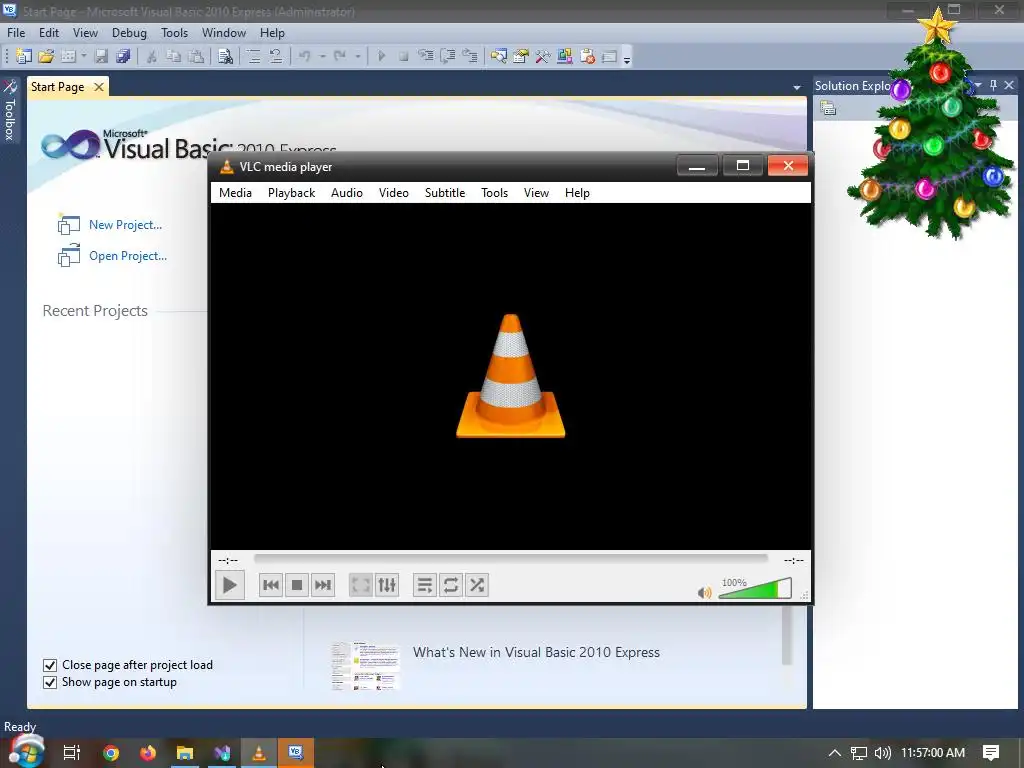
Task: Open the Add New Item dropdown arrow
Action: [84, 56]
